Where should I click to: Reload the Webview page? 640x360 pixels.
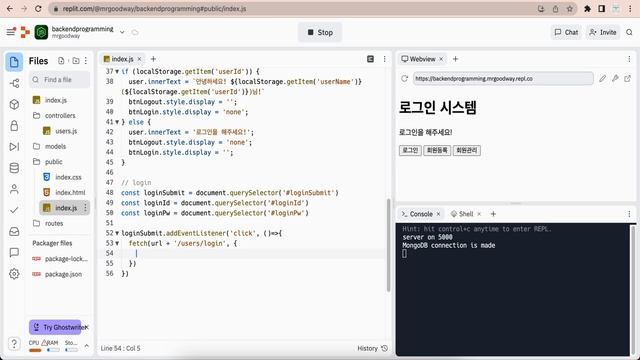[404, 78]
